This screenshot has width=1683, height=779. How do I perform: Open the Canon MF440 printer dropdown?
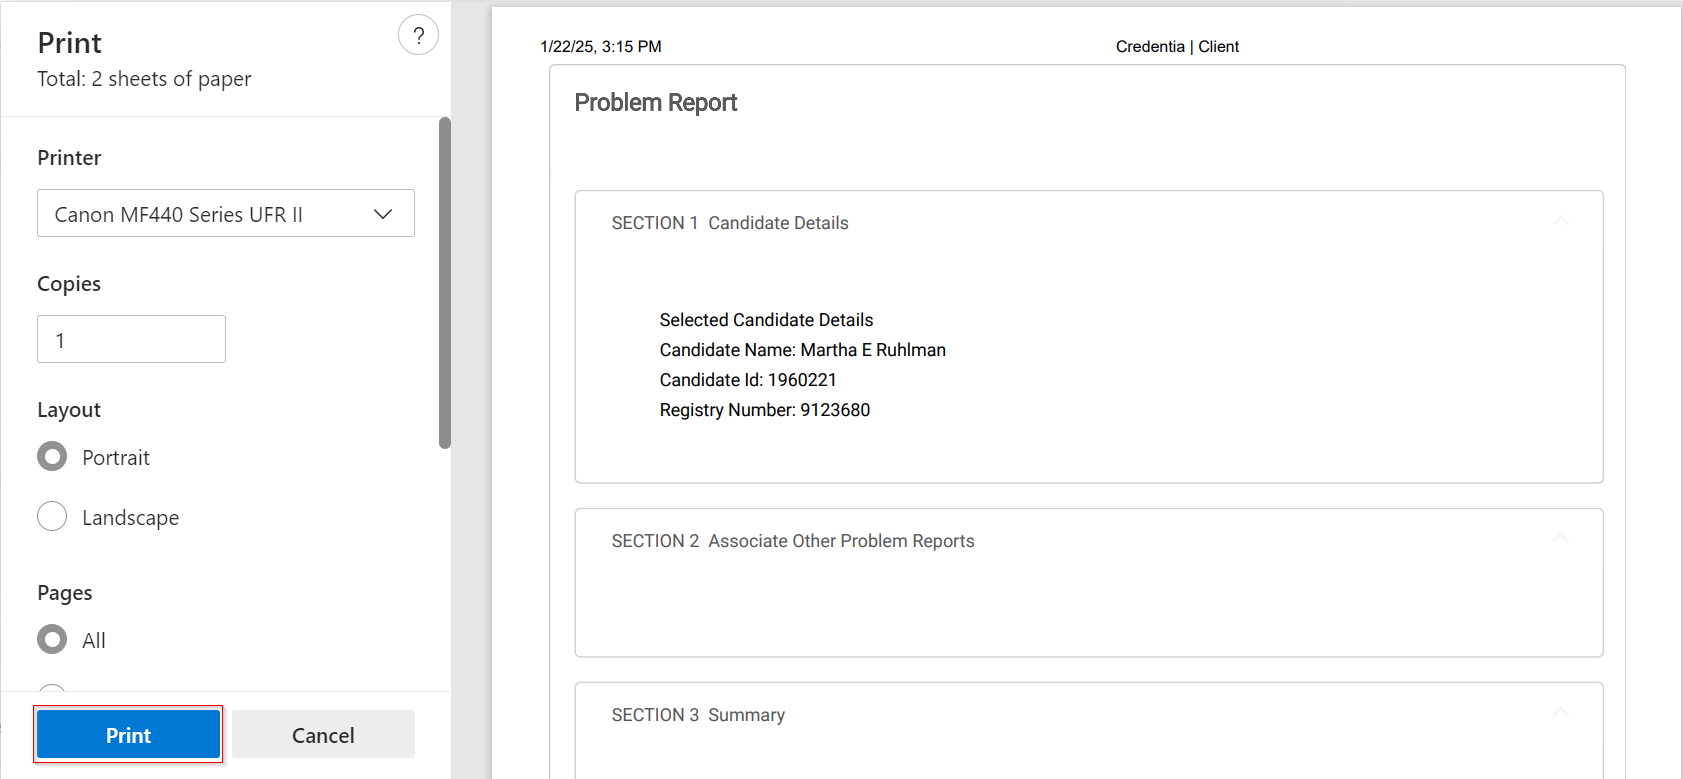pos(226,214)
